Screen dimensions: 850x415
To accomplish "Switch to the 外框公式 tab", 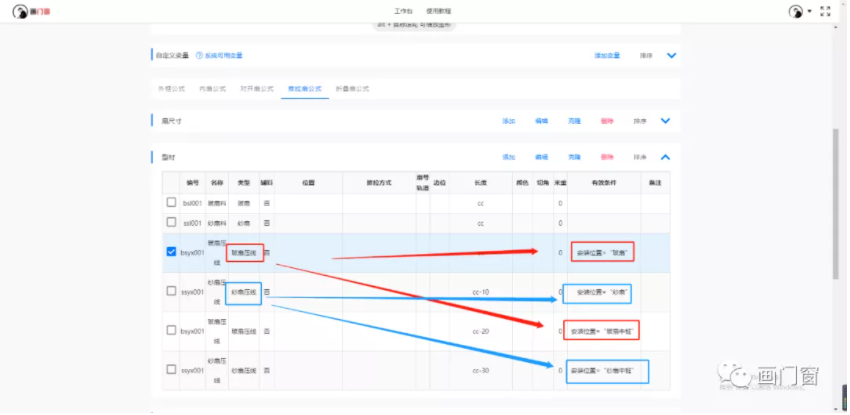I will [x=171, y=88].
